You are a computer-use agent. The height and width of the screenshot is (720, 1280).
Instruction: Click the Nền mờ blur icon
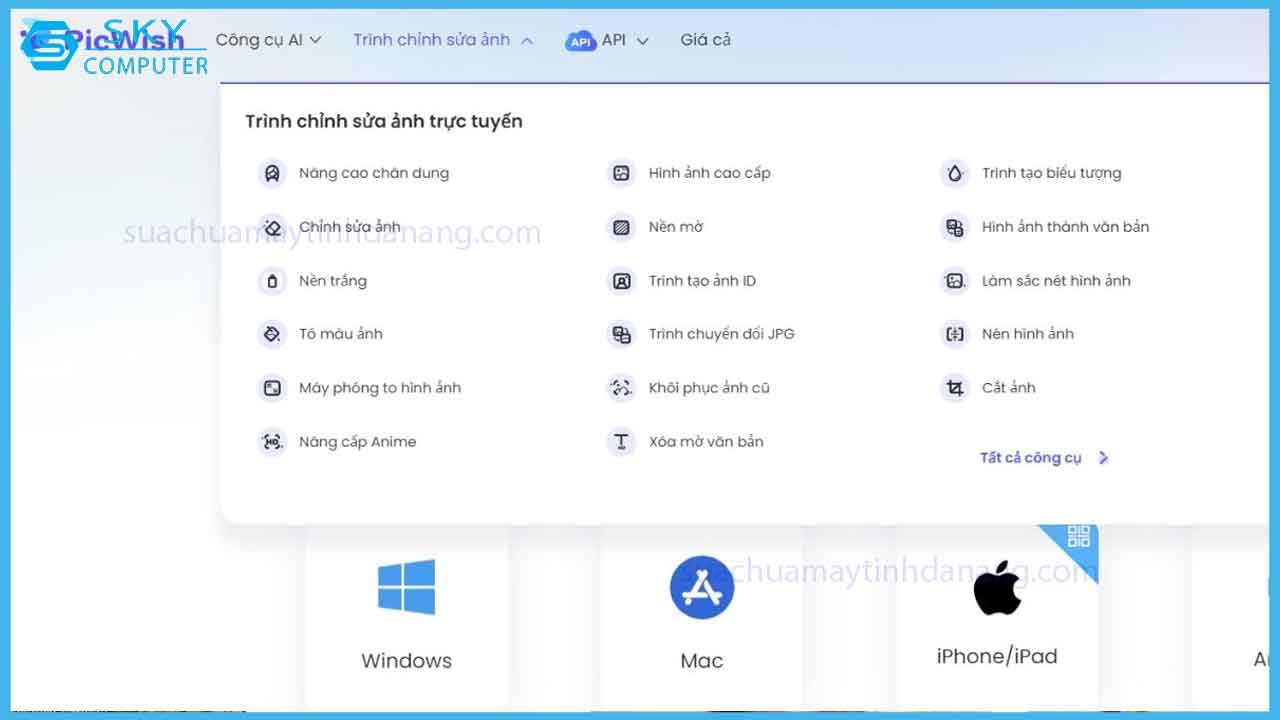(621, 227)
